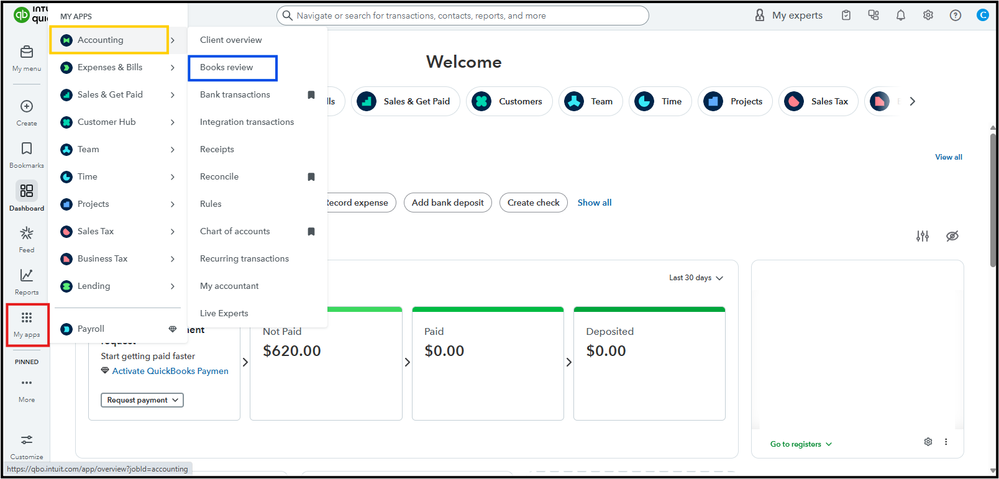Click the help question mark icon
999x479 pixels.
point(955,15)
